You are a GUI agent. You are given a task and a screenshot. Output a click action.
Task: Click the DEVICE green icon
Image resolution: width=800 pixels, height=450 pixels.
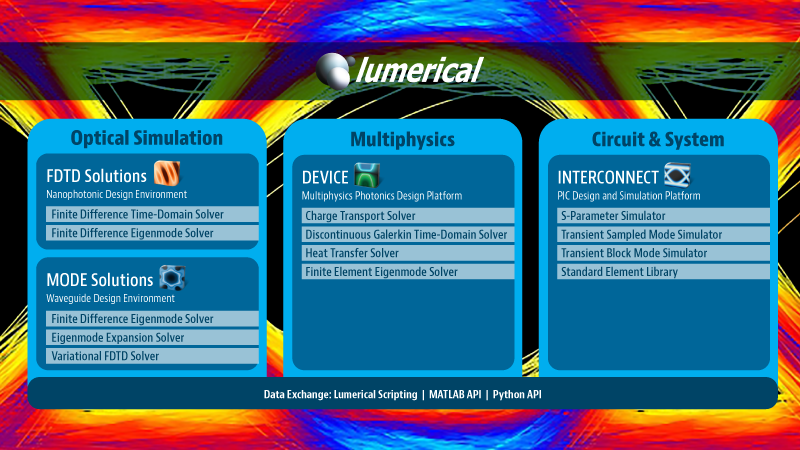point(367,175)
